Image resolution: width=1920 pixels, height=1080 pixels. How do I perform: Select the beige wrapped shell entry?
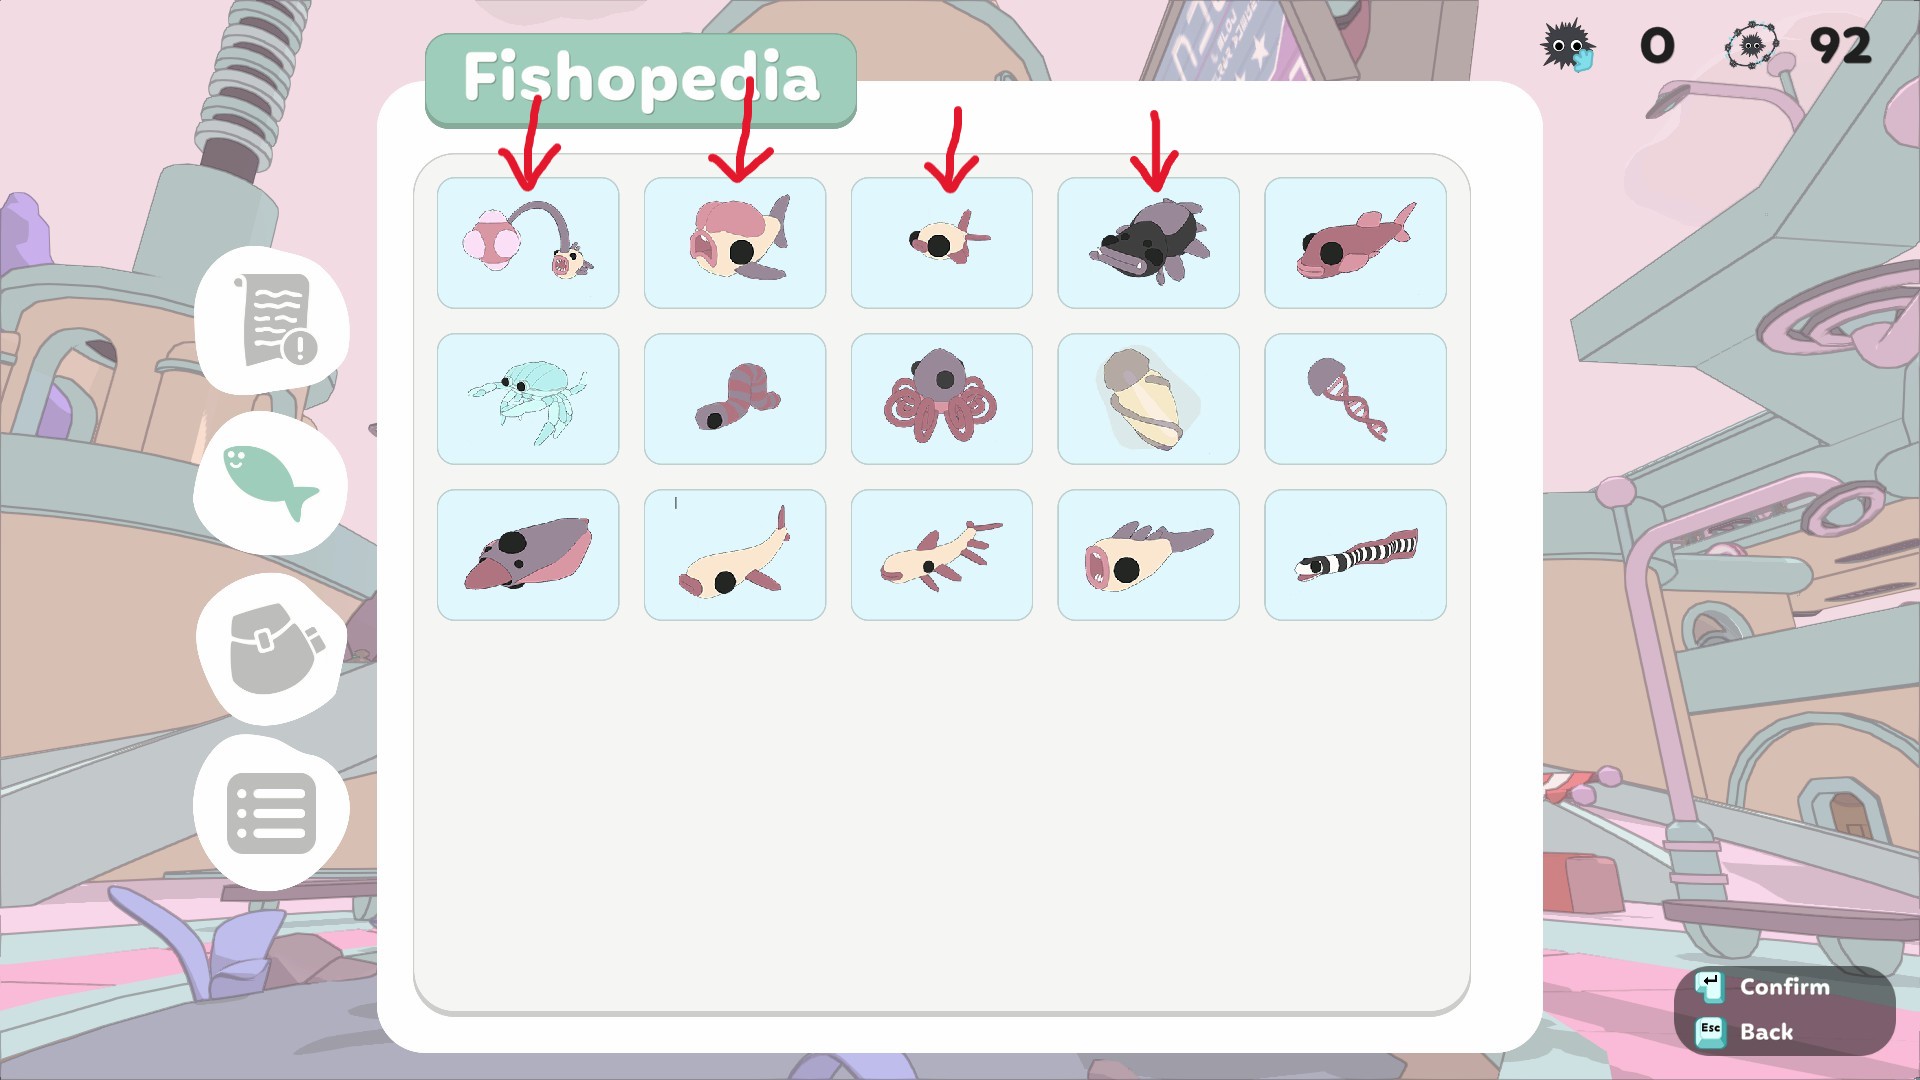point(1149,399)
